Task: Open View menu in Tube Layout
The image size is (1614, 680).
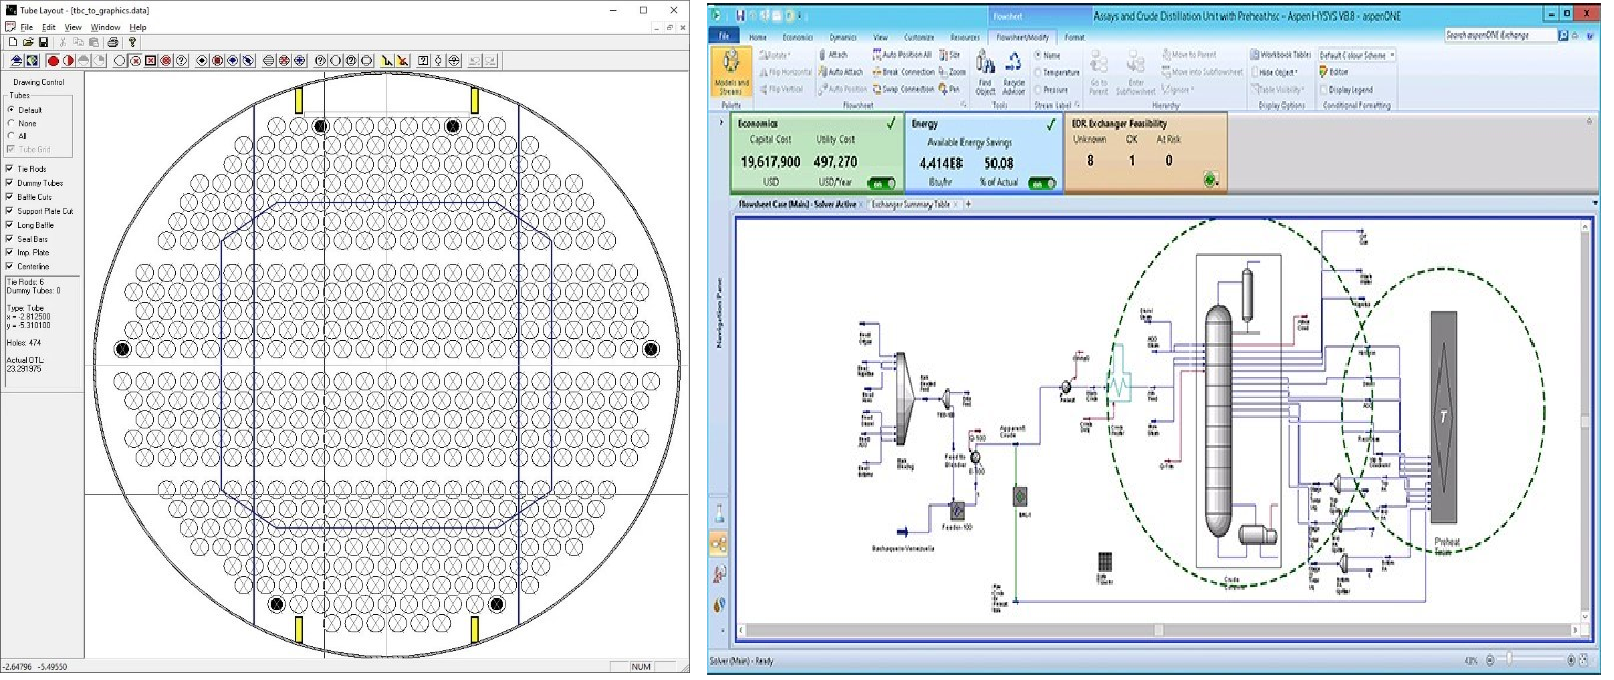Action: pyautogui.click(x=73, y=27)
